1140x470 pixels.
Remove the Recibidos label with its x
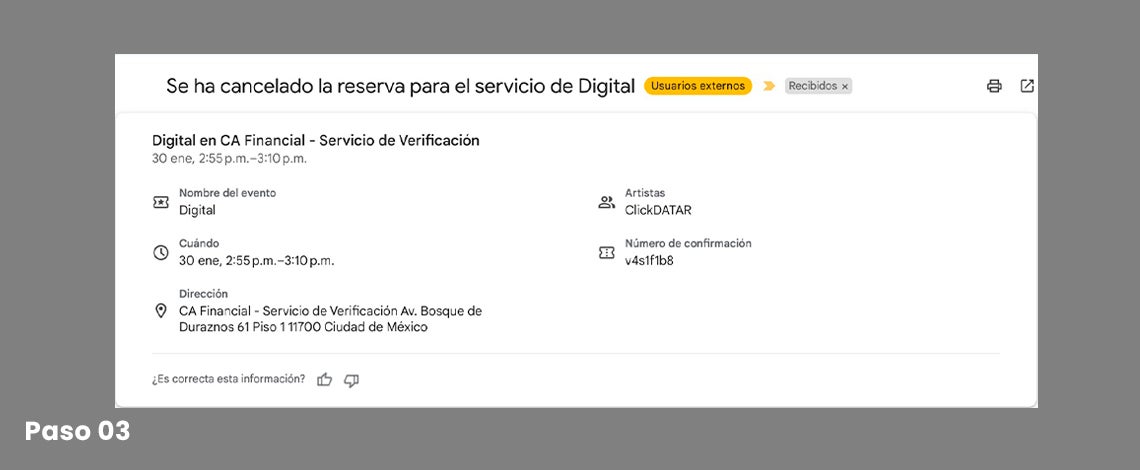[845, 87]
